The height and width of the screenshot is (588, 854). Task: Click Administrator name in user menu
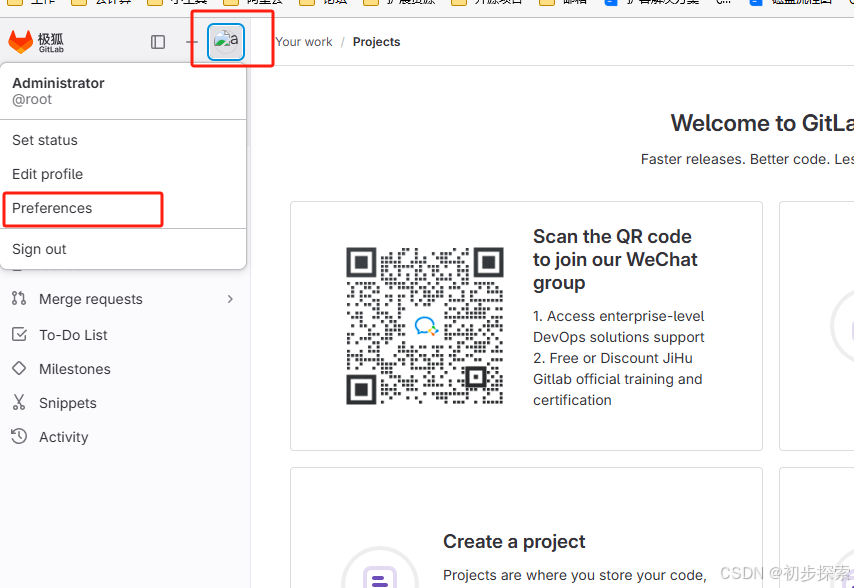pyautogui.click(x=58, y=83)
